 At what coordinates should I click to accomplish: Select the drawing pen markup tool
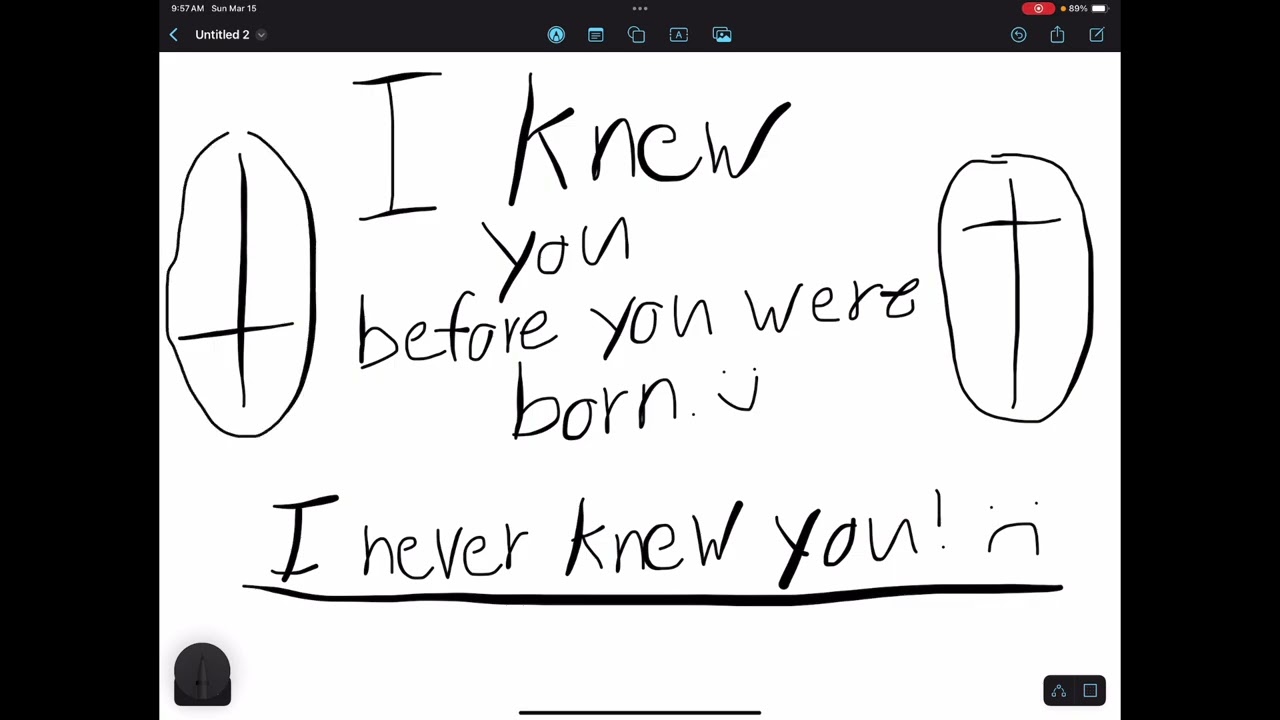(x=556, y=35)
